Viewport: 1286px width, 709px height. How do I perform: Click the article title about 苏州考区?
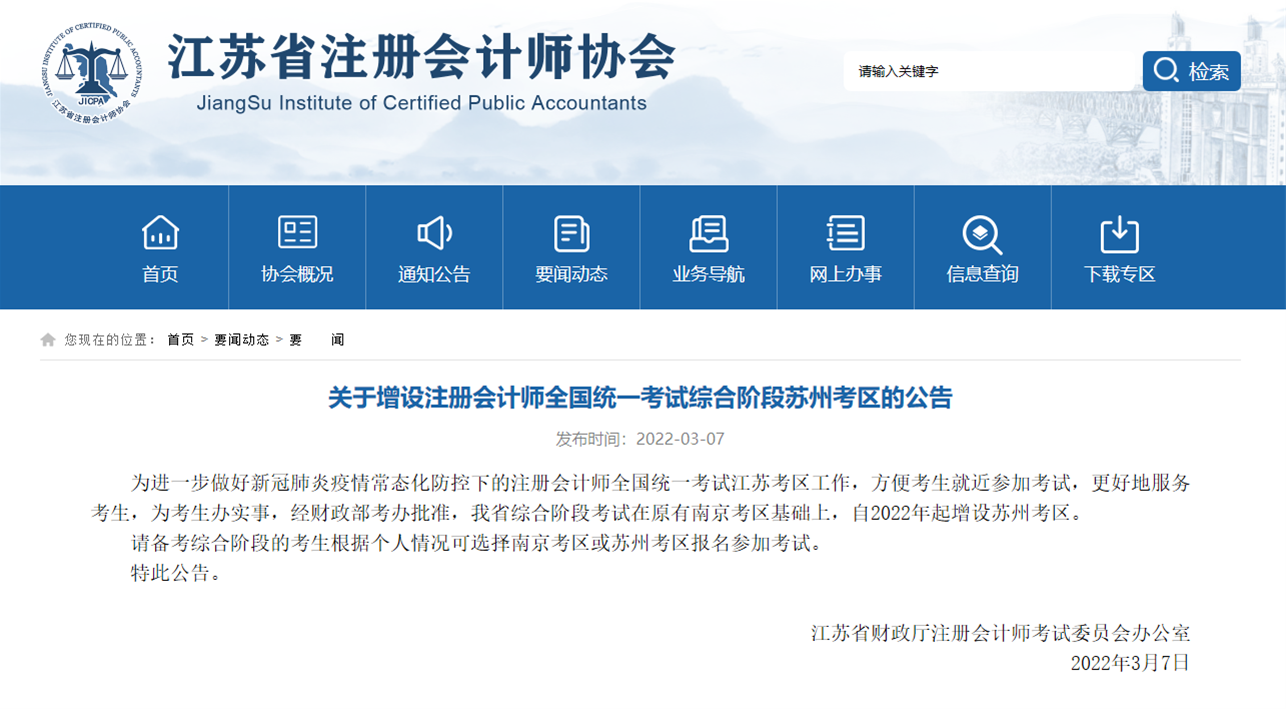[x=640, y=398]
